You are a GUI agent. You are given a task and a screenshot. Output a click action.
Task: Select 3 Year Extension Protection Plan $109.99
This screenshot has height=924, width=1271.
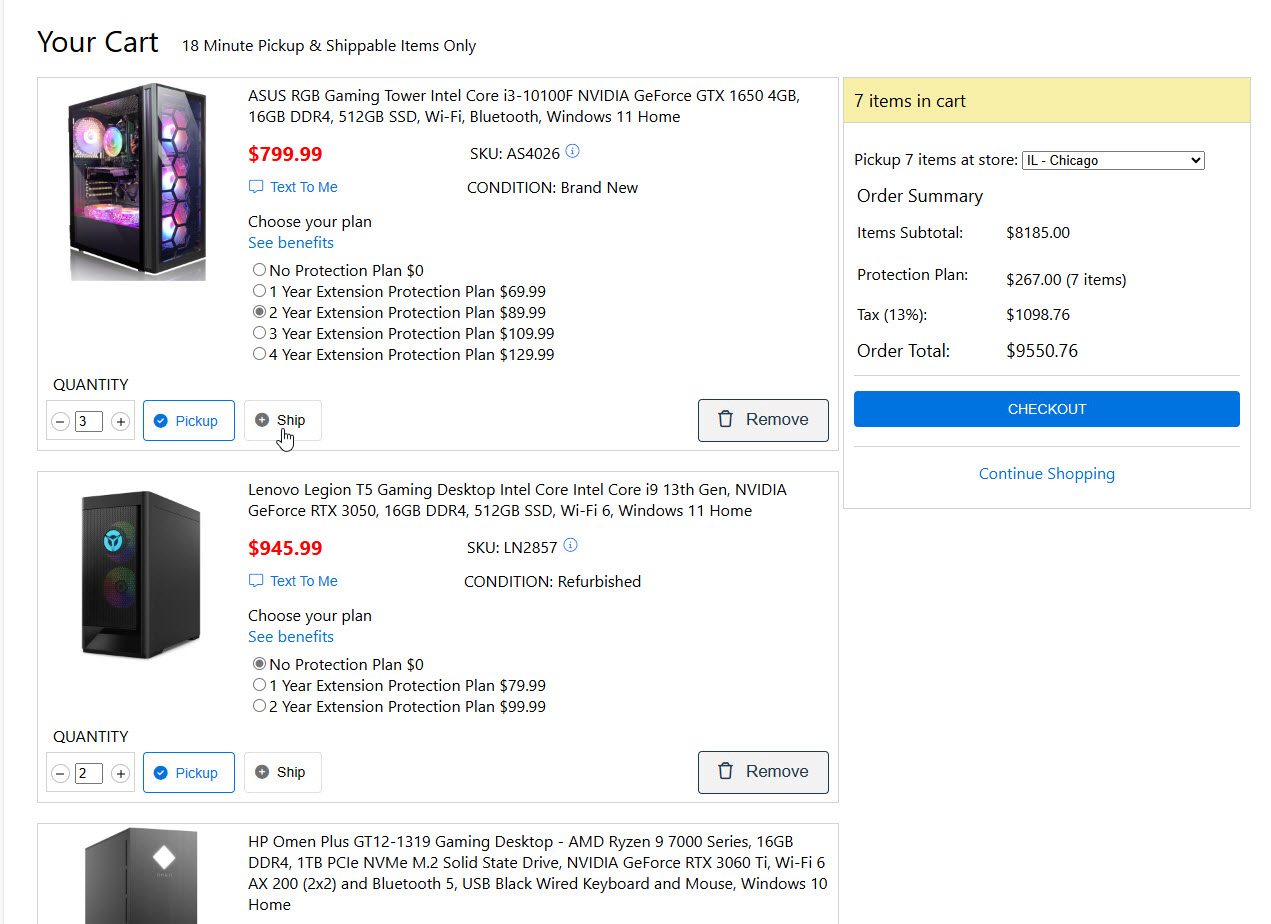coord(260,333)
